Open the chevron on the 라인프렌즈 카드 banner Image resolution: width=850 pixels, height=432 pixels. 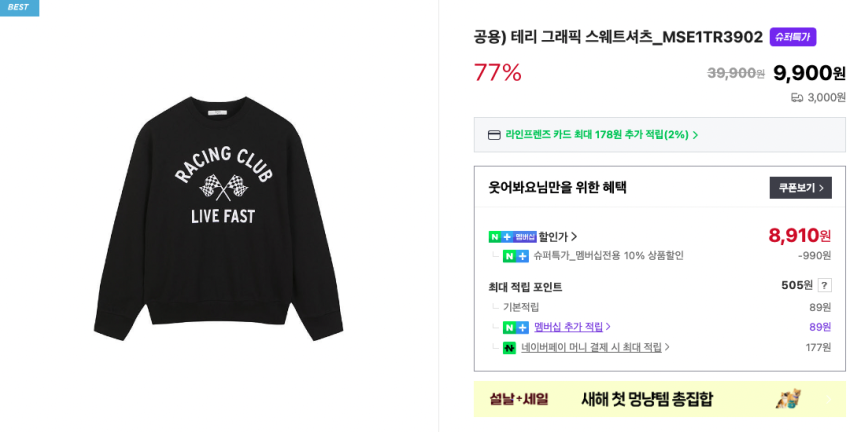(695, 135)
